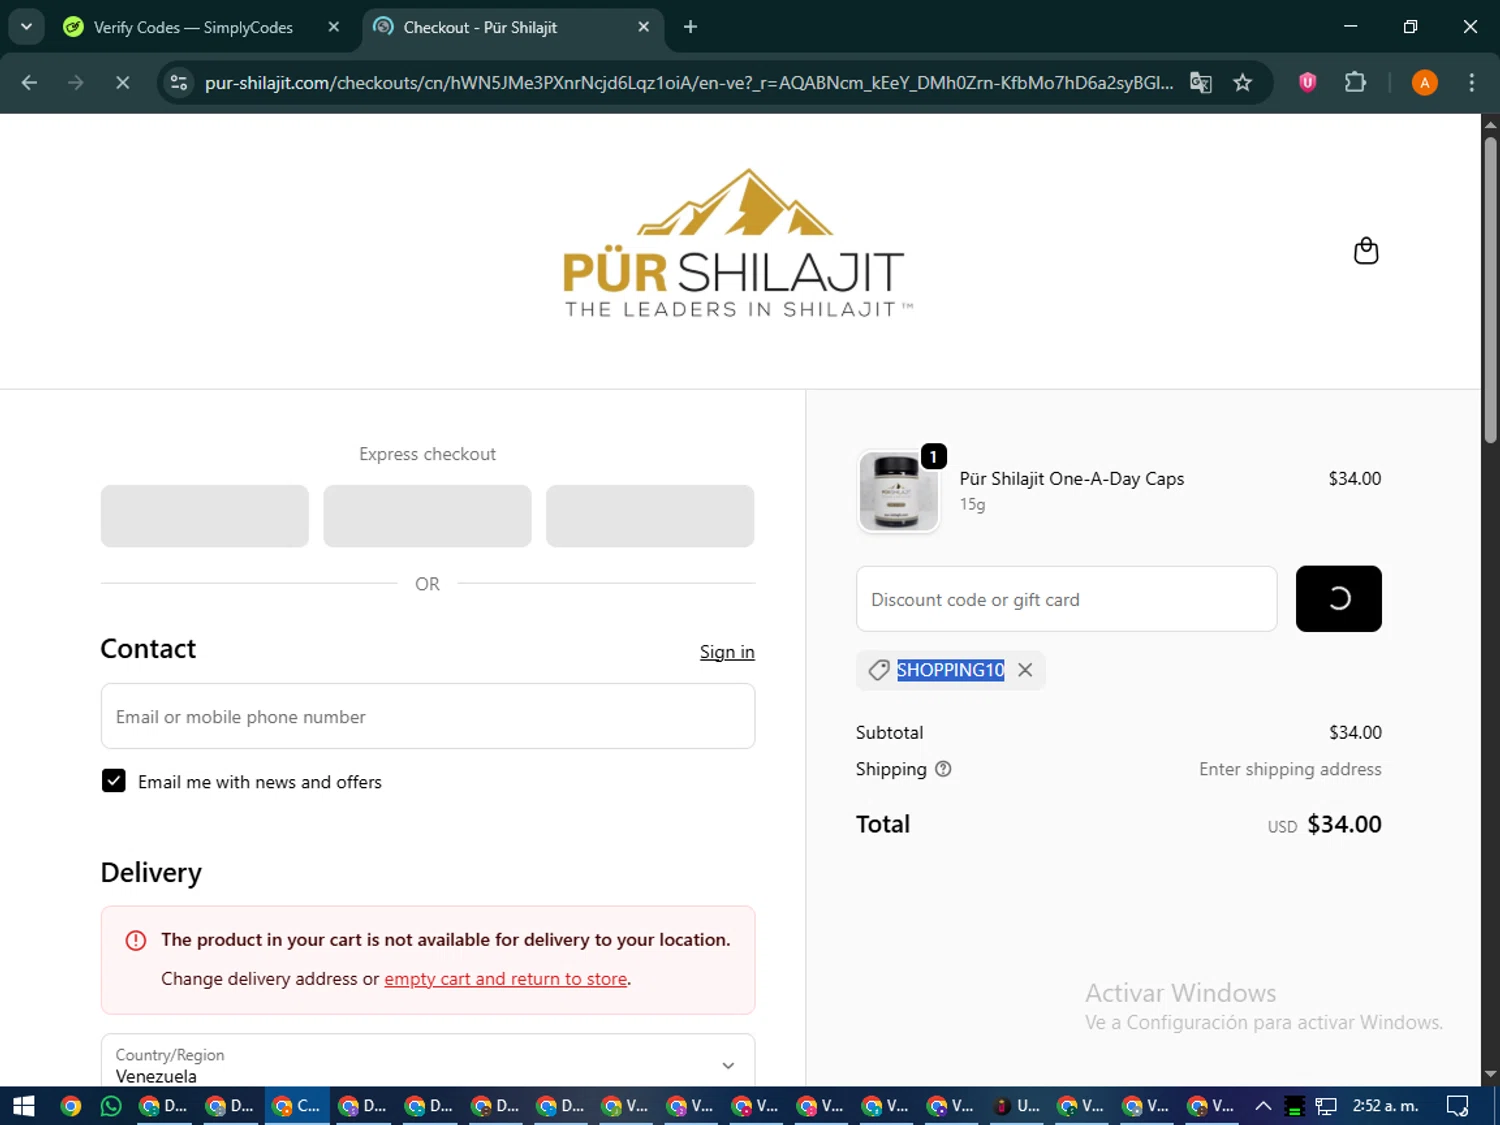Select the Checkout - Pür Shilajit tab
Image resolution: width=1500 pixels, height=1125 pixels.
(480, 27)
